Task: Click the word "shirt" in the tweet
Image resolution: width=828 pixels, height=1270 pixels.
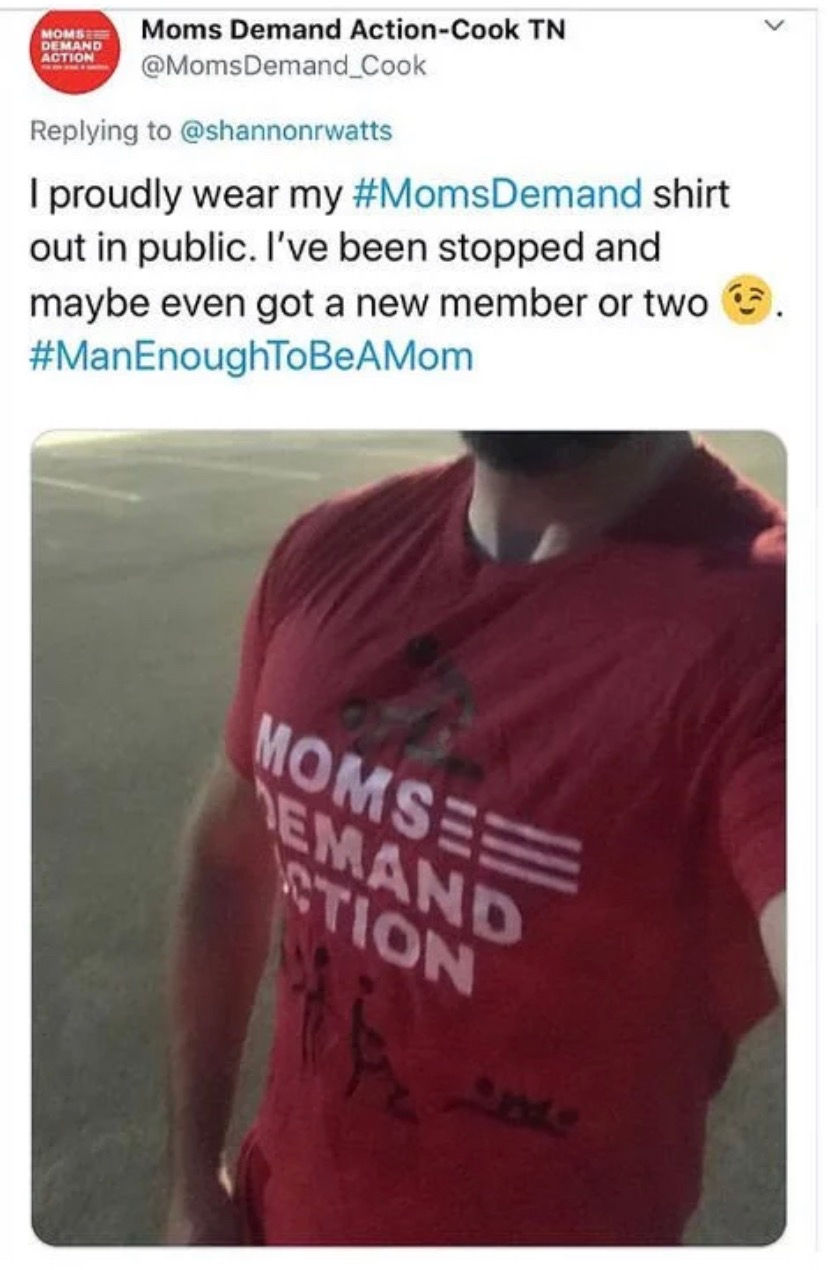Action: 691,193
